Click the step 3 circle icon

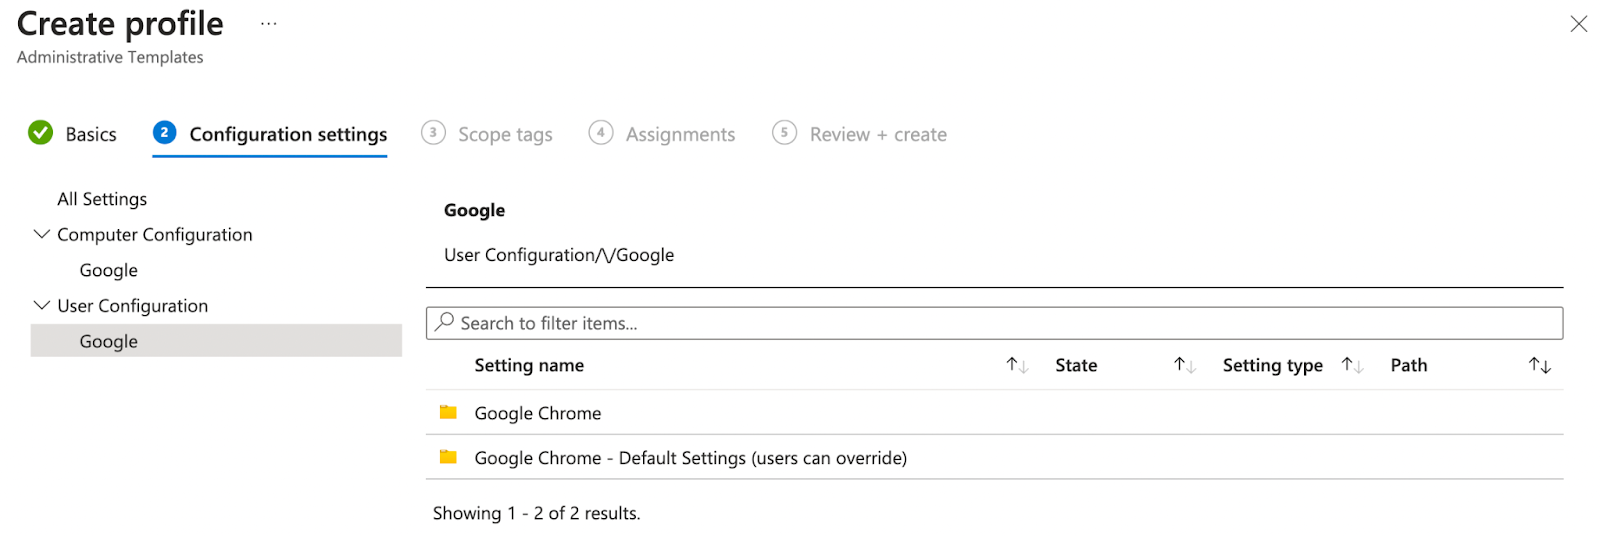pos(433,132)
